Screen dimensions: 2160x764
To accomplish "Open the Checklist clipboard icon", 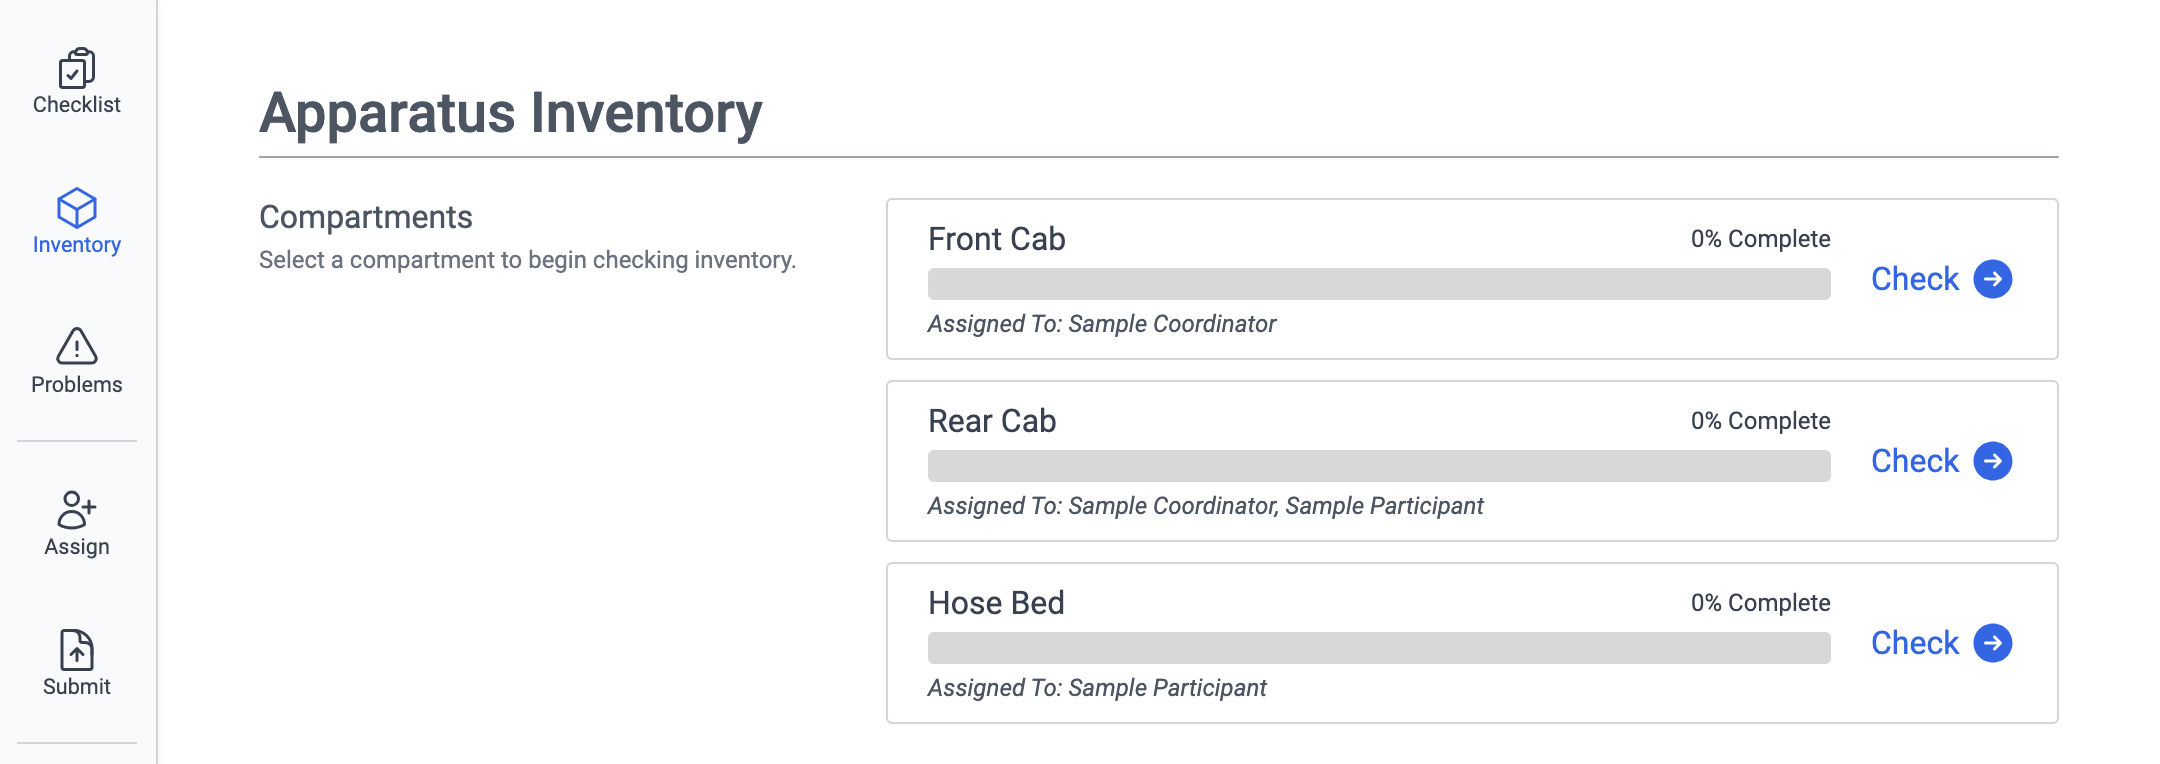I will point(77,68).
